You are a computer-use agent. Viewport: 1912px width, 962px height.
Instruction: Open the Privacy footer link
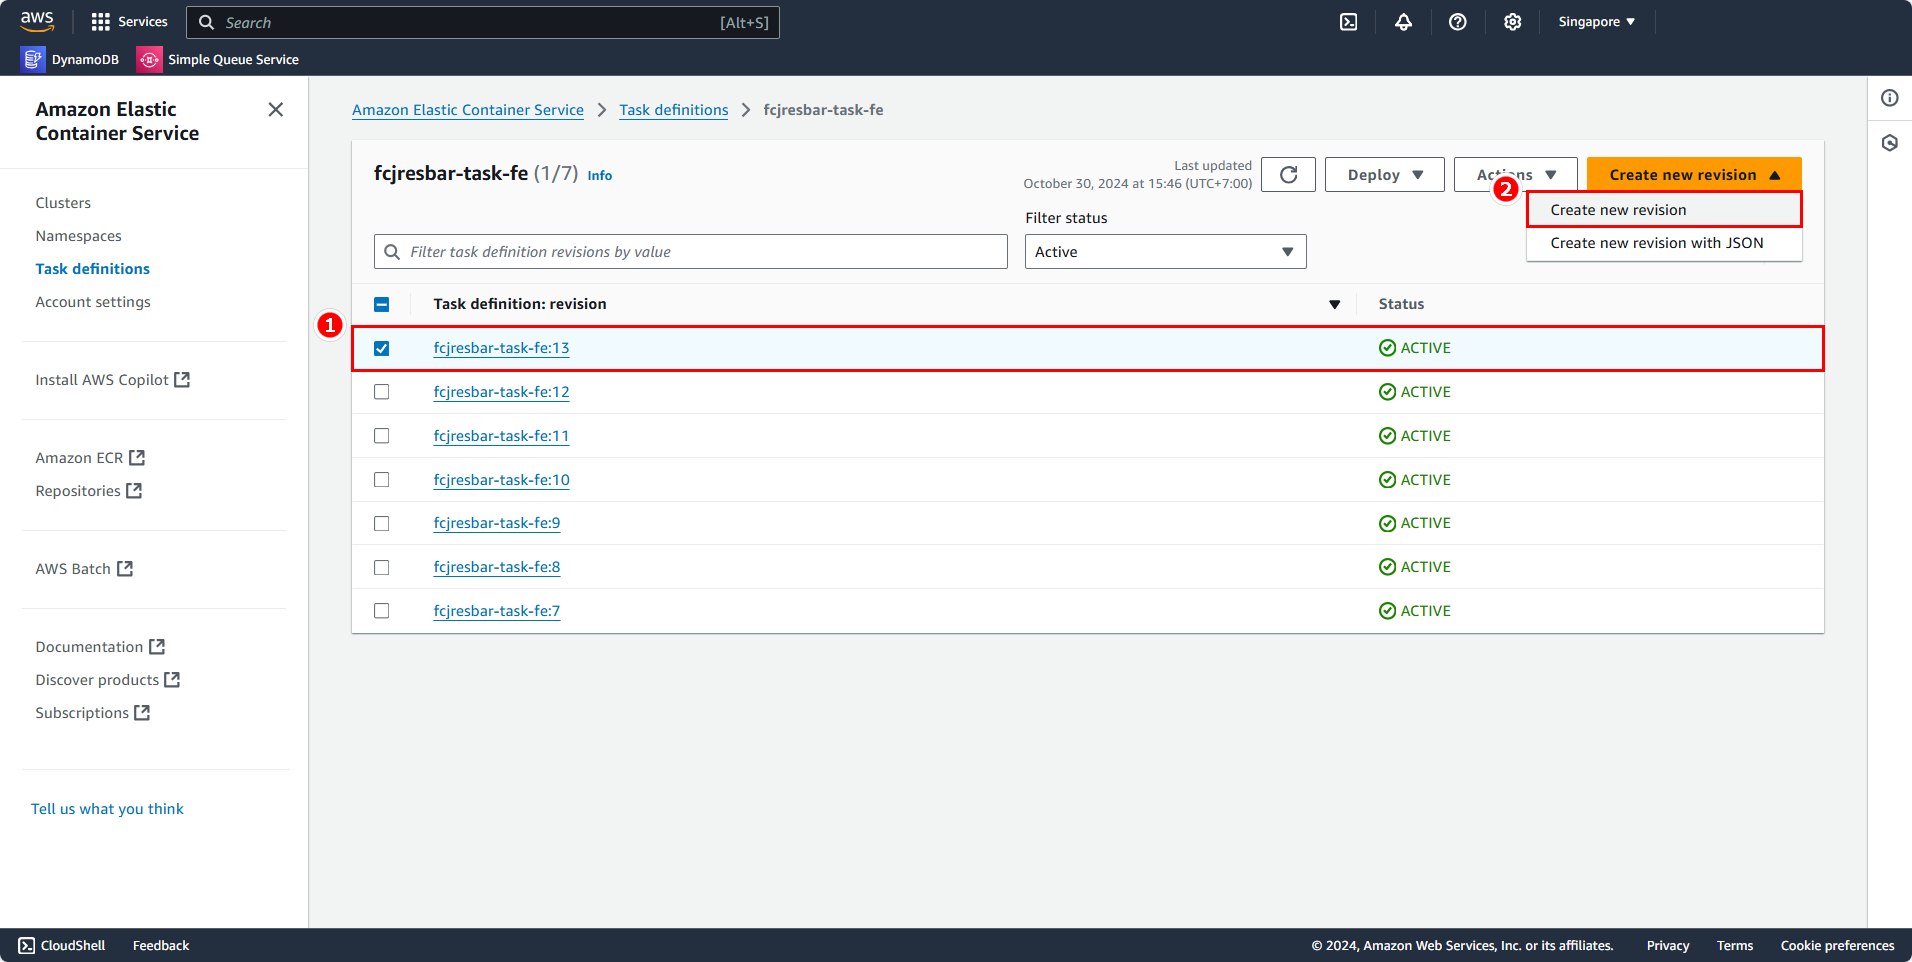[x=1668, y=946]
